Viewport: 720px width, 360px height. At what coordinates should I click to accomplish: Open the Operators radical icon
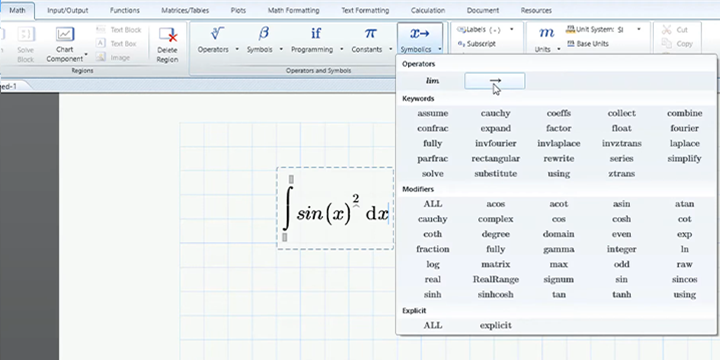coord(217,34)
